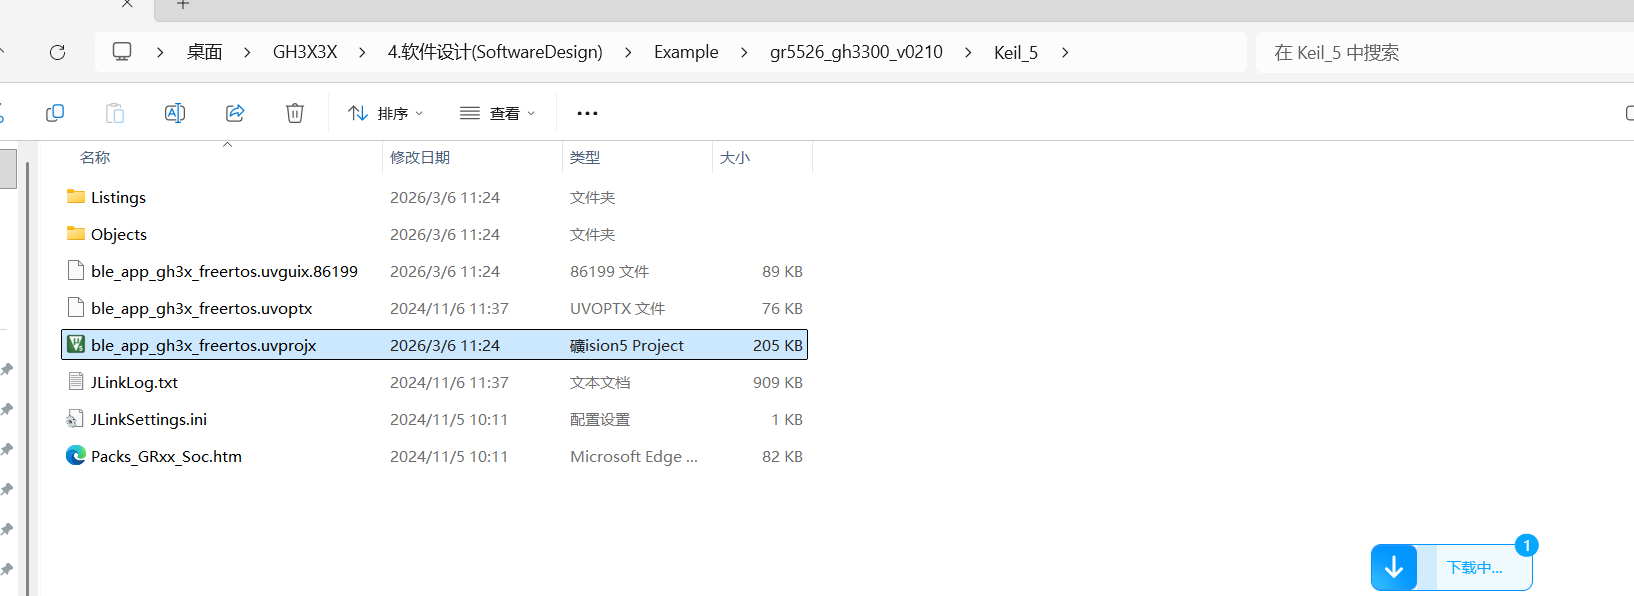The width and height of the screenshot is (1634, 596).
Task: Open the 查看 view dropdown
Action: [497, 113]
